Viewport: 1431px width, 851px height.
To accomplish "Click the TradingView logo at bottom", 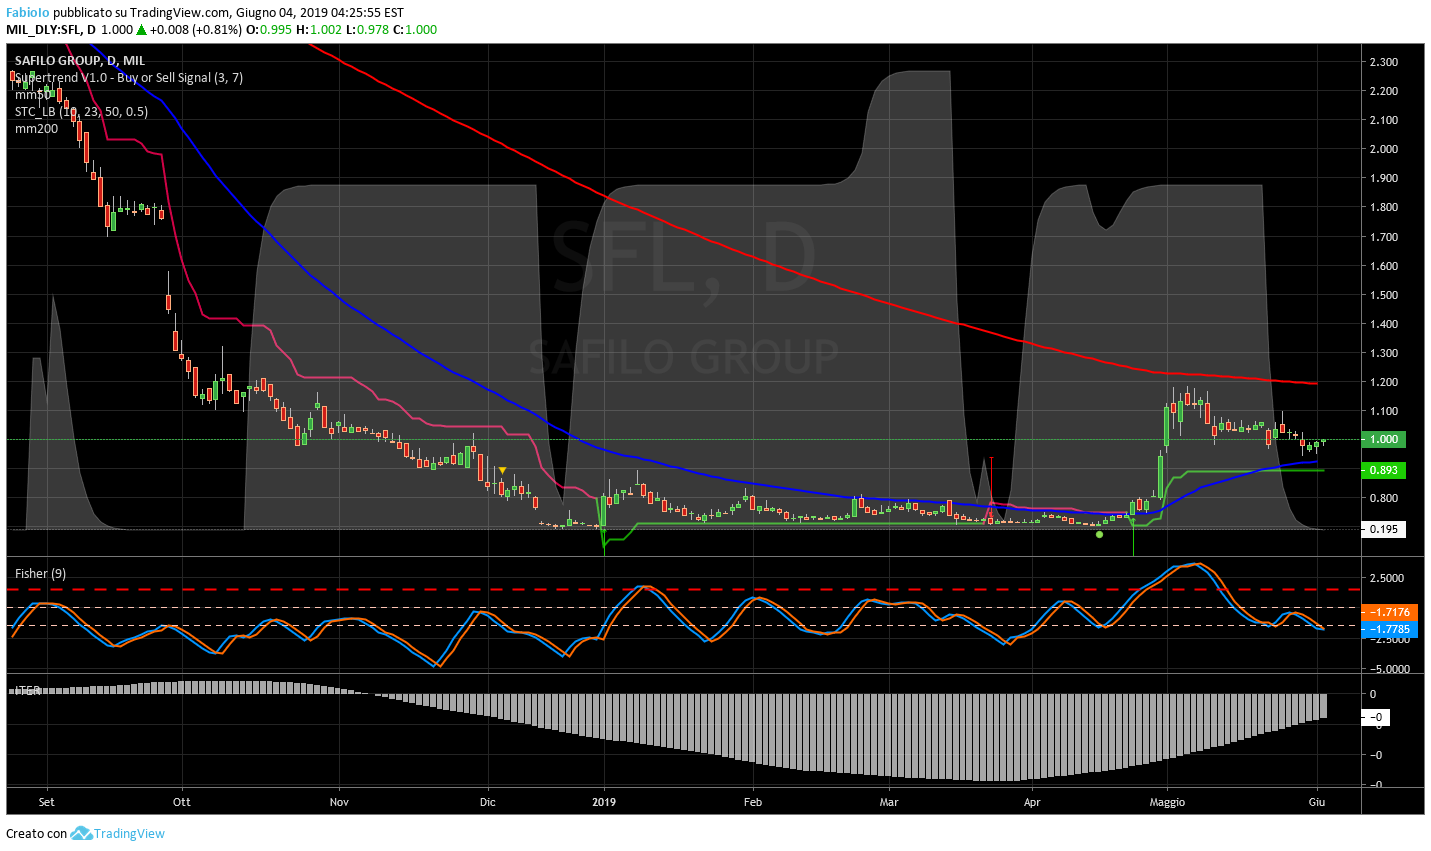I will pos(81,833).
